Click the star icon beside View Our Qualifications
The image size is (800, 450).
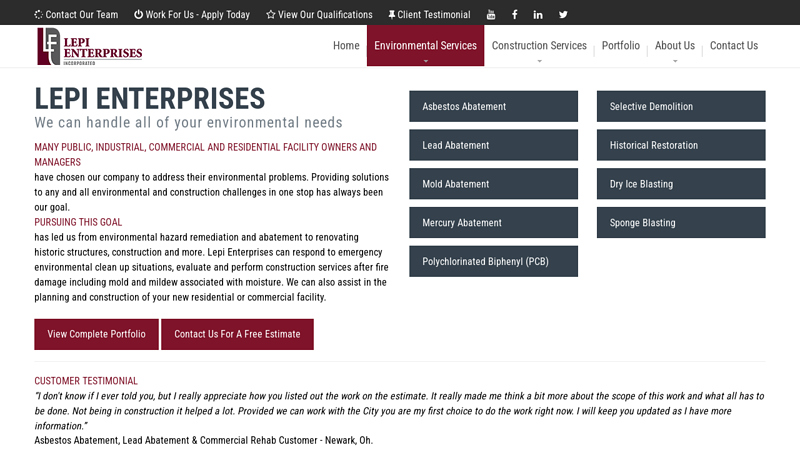(x=271, y=15)
